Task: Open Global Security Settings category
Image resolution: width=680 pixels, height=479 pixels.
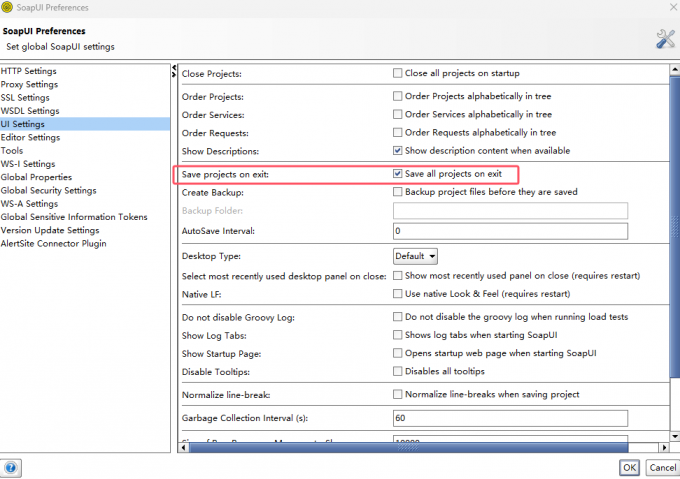Action: [85, 190]
